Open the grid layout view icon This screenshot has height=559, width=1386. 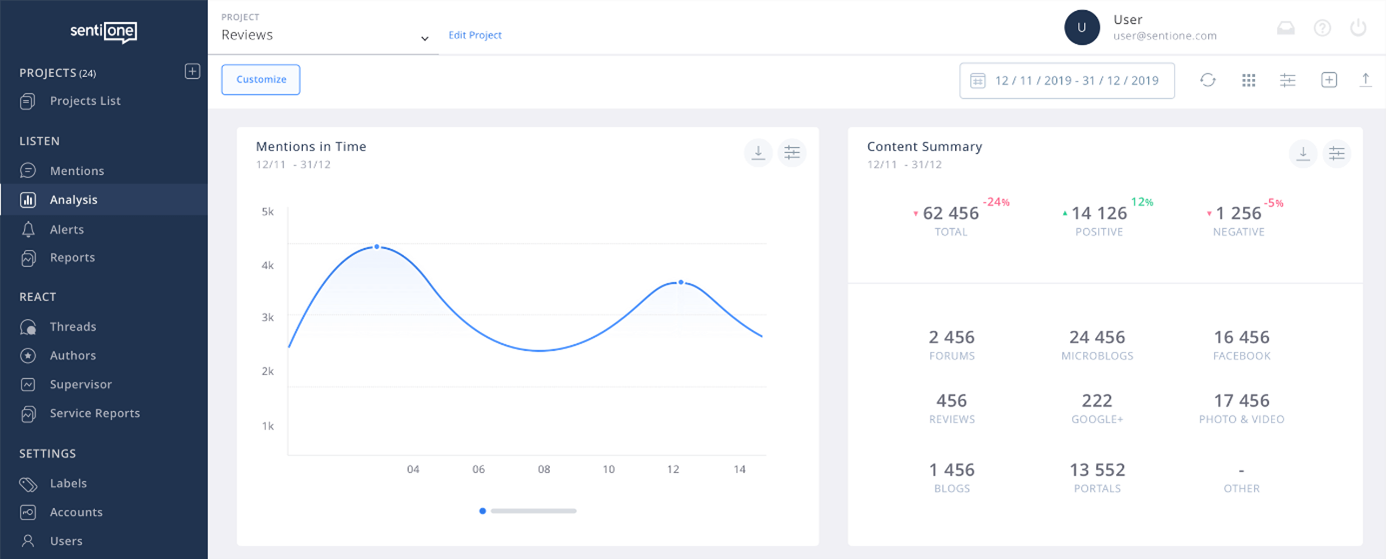tap(1249, 80)
